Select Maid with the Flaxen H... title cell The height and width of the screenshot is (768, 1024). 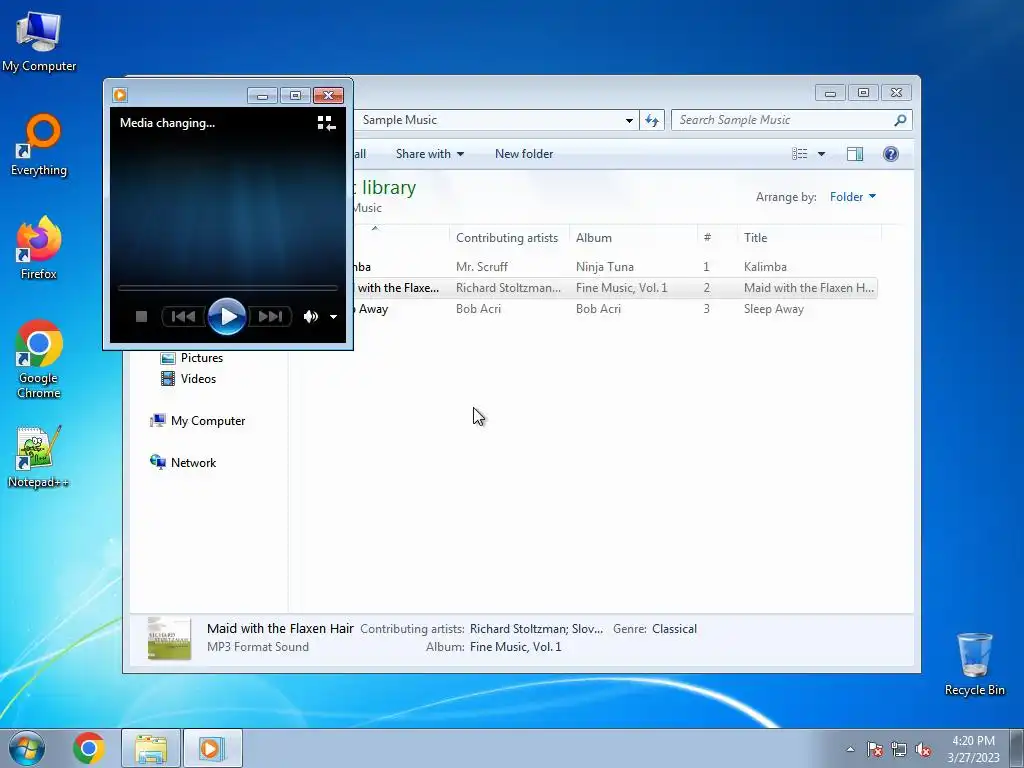pos(808,288)
